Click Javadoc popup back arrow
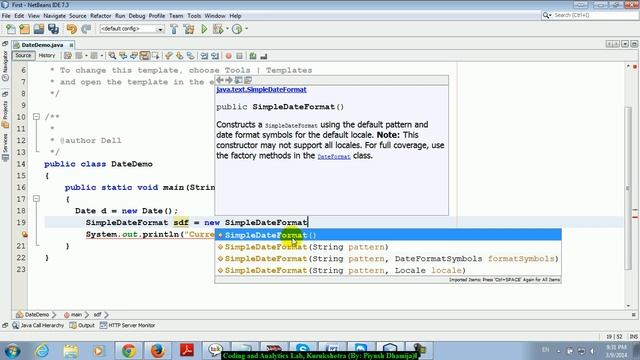The height and width of the screenshot is (360, 640). (220, 80)
